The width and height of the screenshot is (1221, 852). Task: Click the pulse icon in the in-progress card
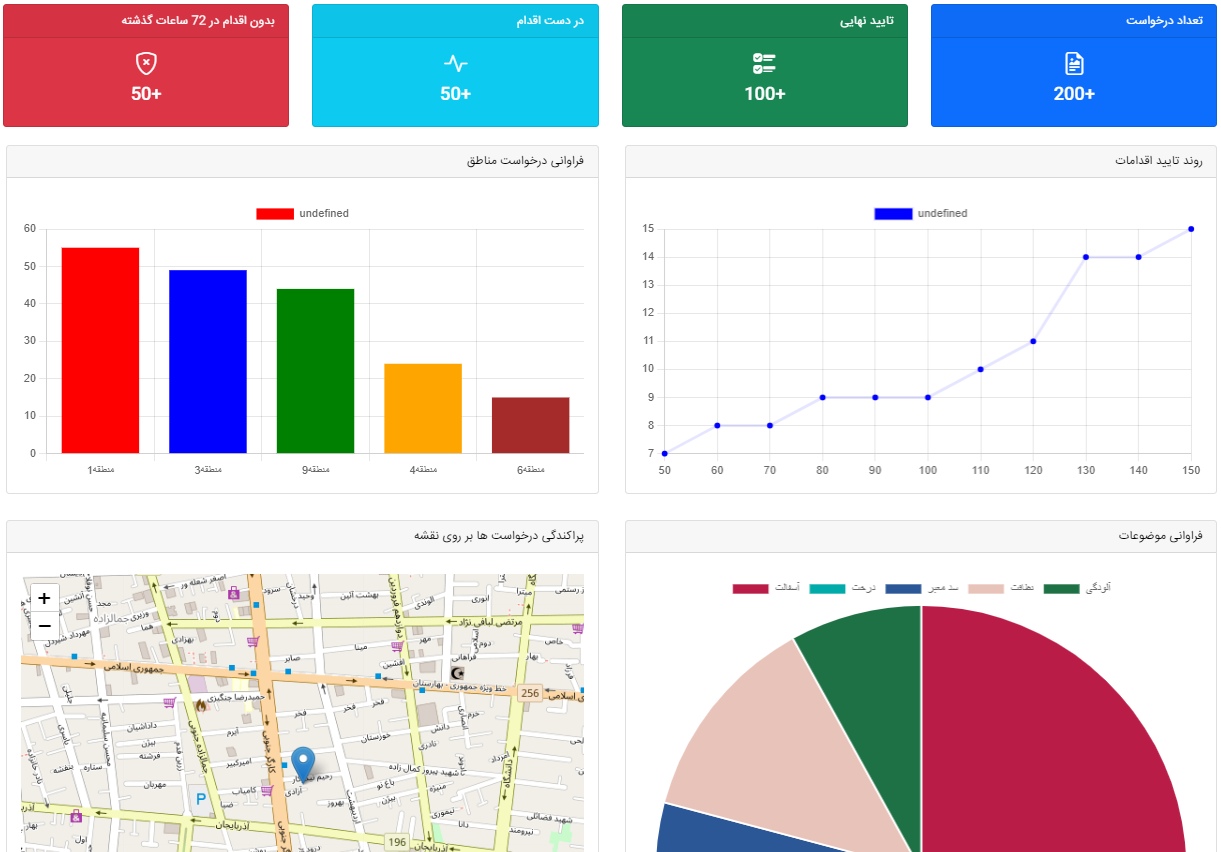tap(455, 64)
